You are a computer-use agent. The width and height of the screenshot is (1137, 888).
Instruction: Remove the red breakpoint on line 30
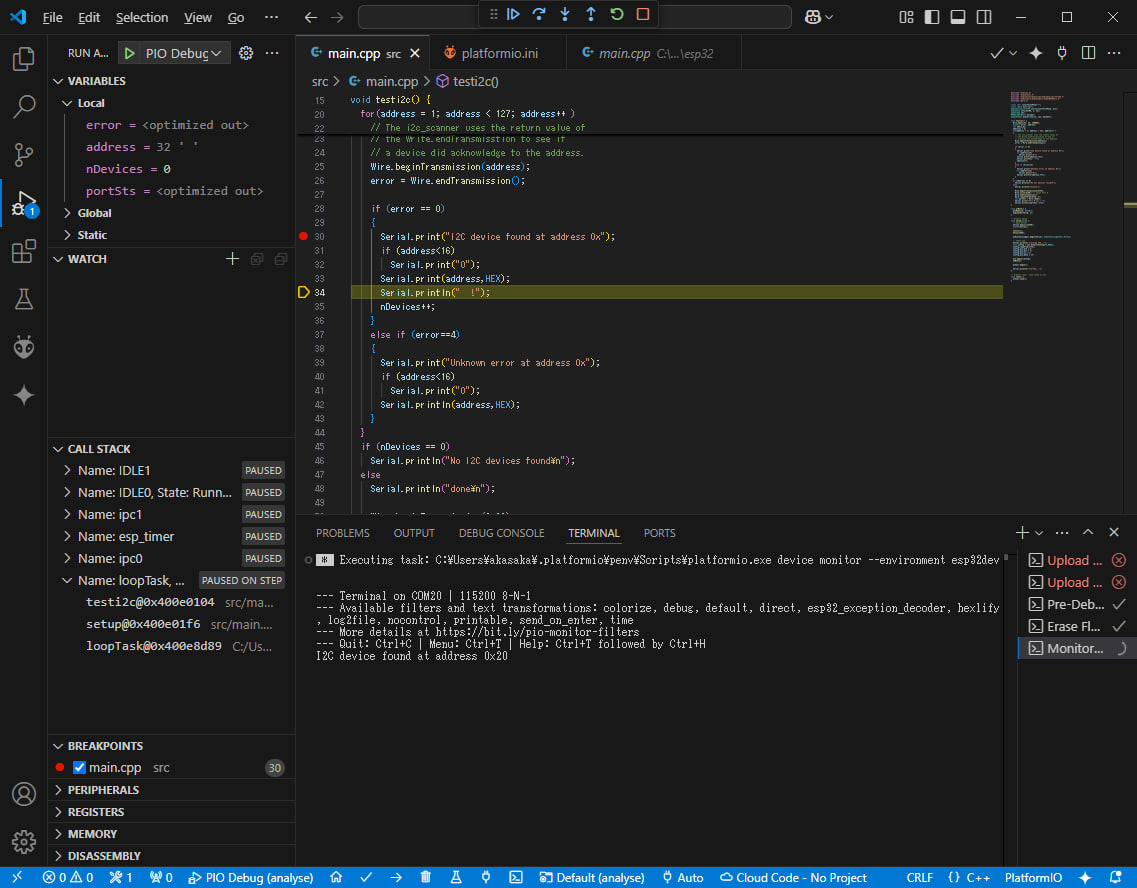click(303, 236)
